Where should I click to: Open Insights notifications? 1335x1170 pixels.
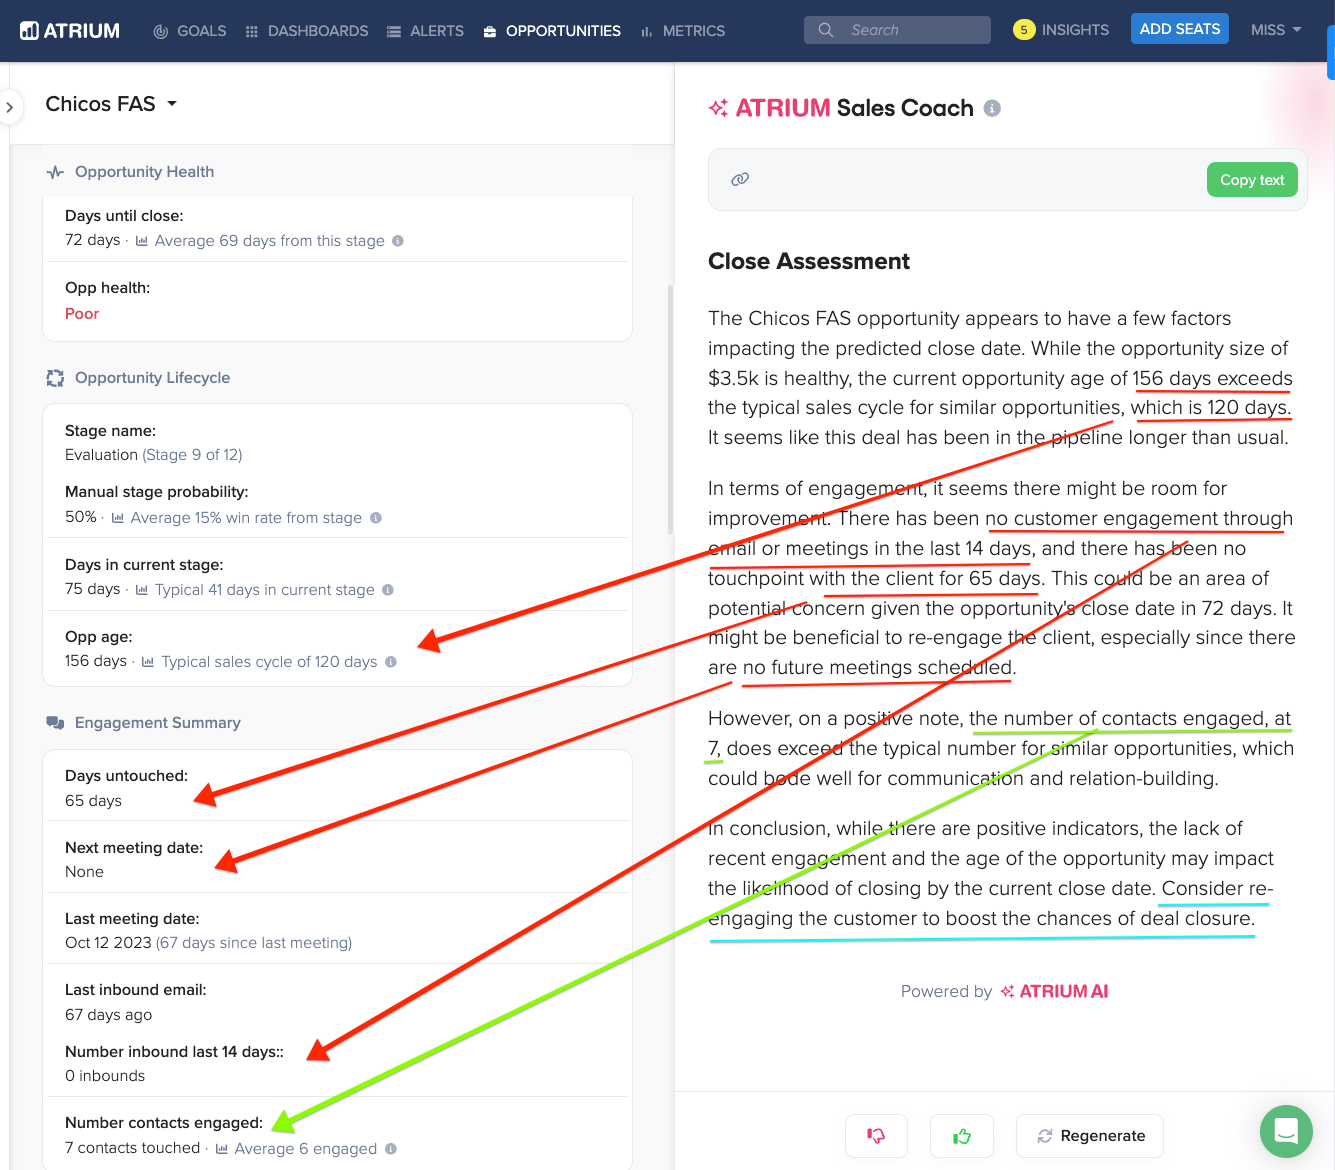tap(1061, 30)
